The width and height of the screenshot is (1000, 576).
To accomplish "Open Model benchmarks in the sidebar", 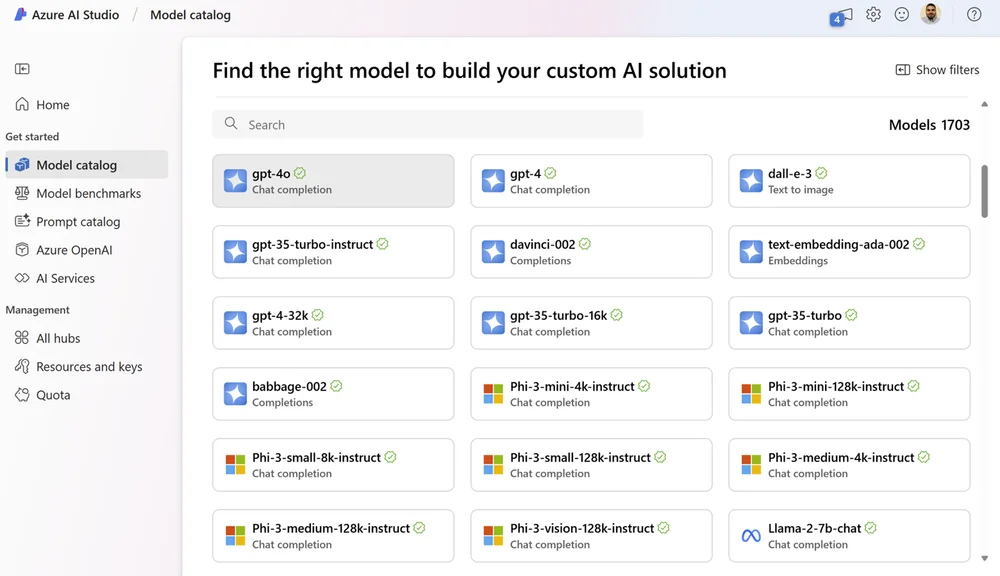I will pyautogui.click(x=87, y=193).
